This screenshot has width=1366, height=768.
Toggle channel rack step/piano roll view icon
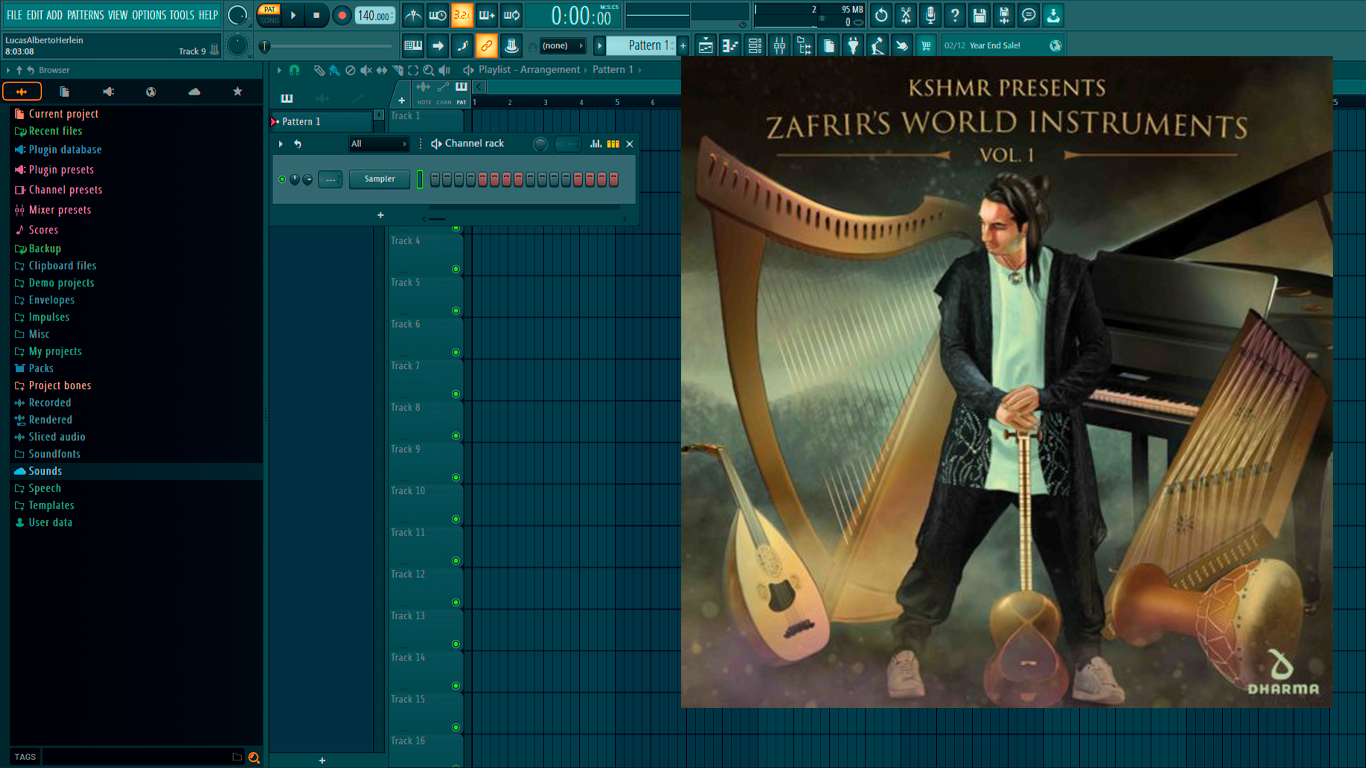(x=613, y=144)
